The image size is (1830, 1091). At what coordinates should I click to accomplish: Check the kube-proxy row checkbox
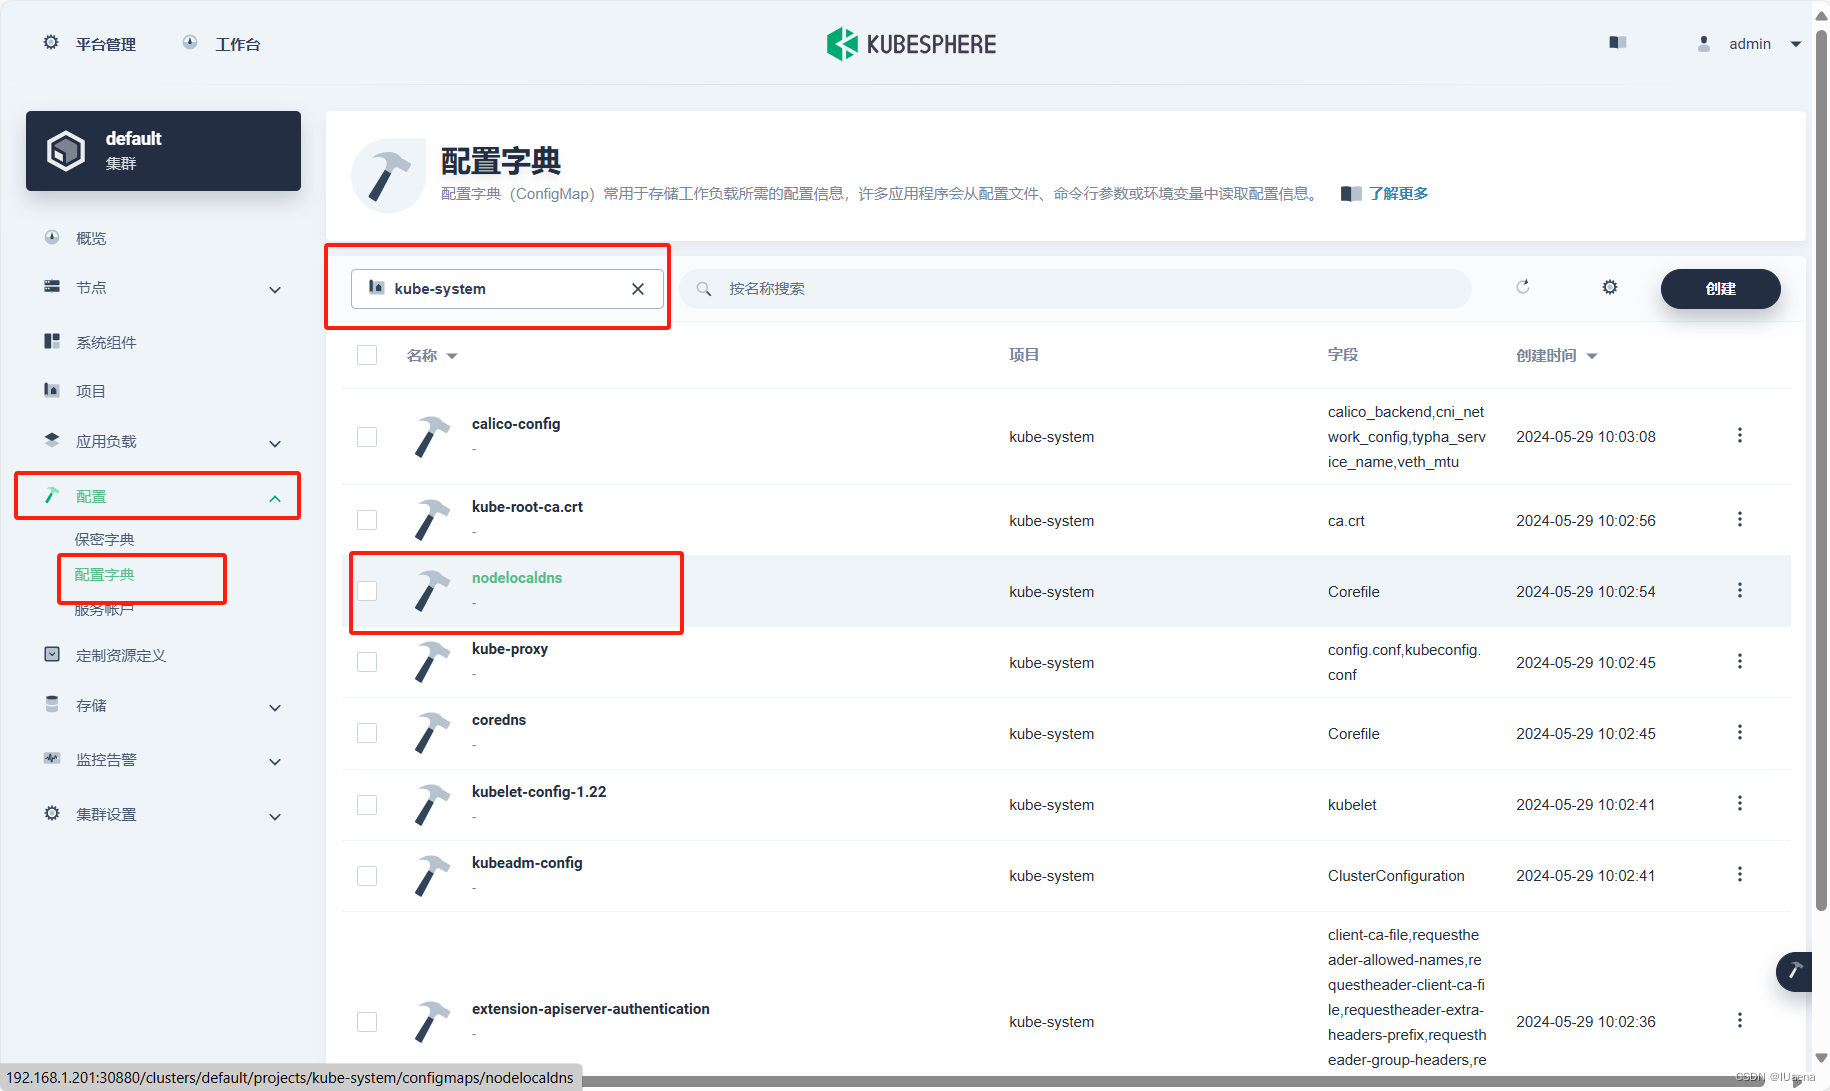tap(367, 662)
